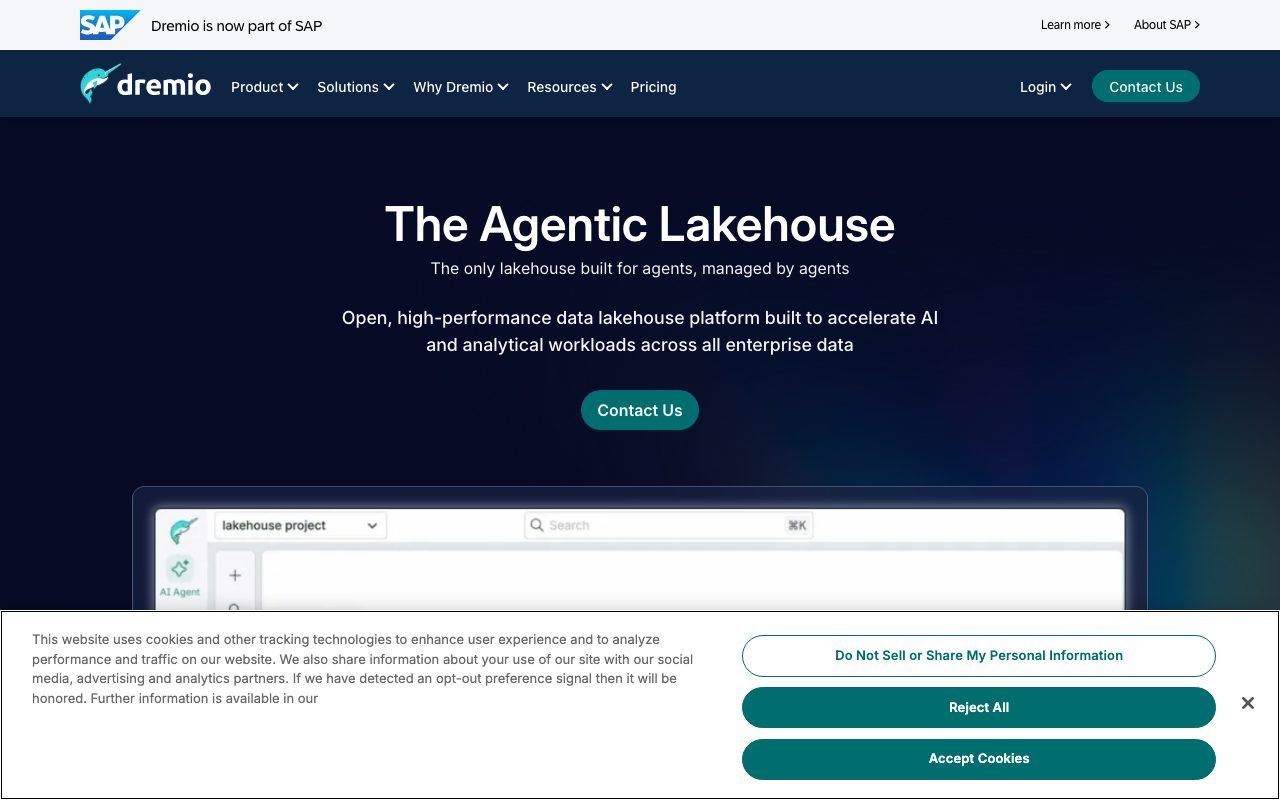The height and width of the screenshot is (800, 1280).
Task: Click Reject All cookies
Action: (979, 708)
